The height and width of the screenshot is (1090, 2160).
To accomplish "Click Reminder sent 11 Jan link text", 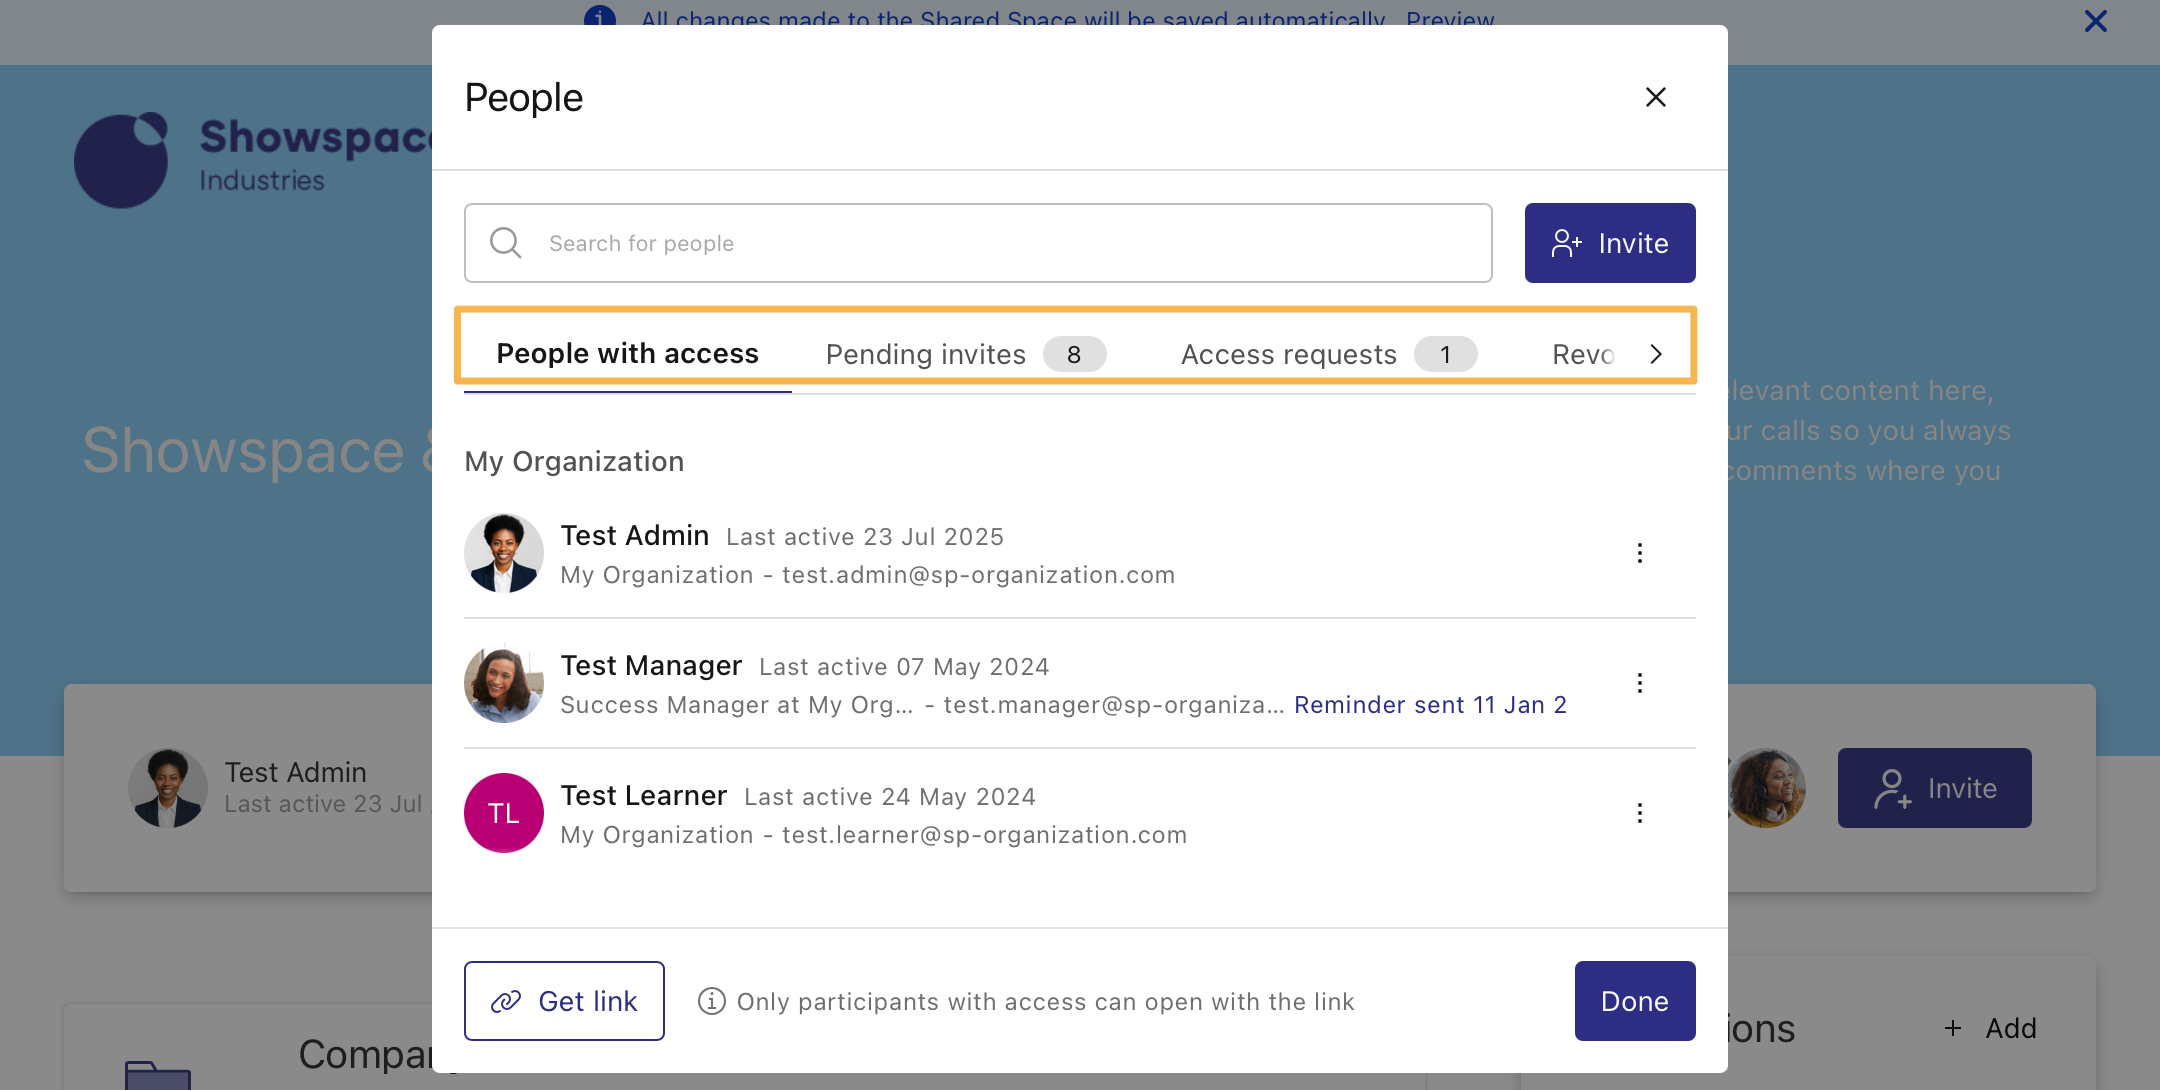I will [x=1430, y=705].
